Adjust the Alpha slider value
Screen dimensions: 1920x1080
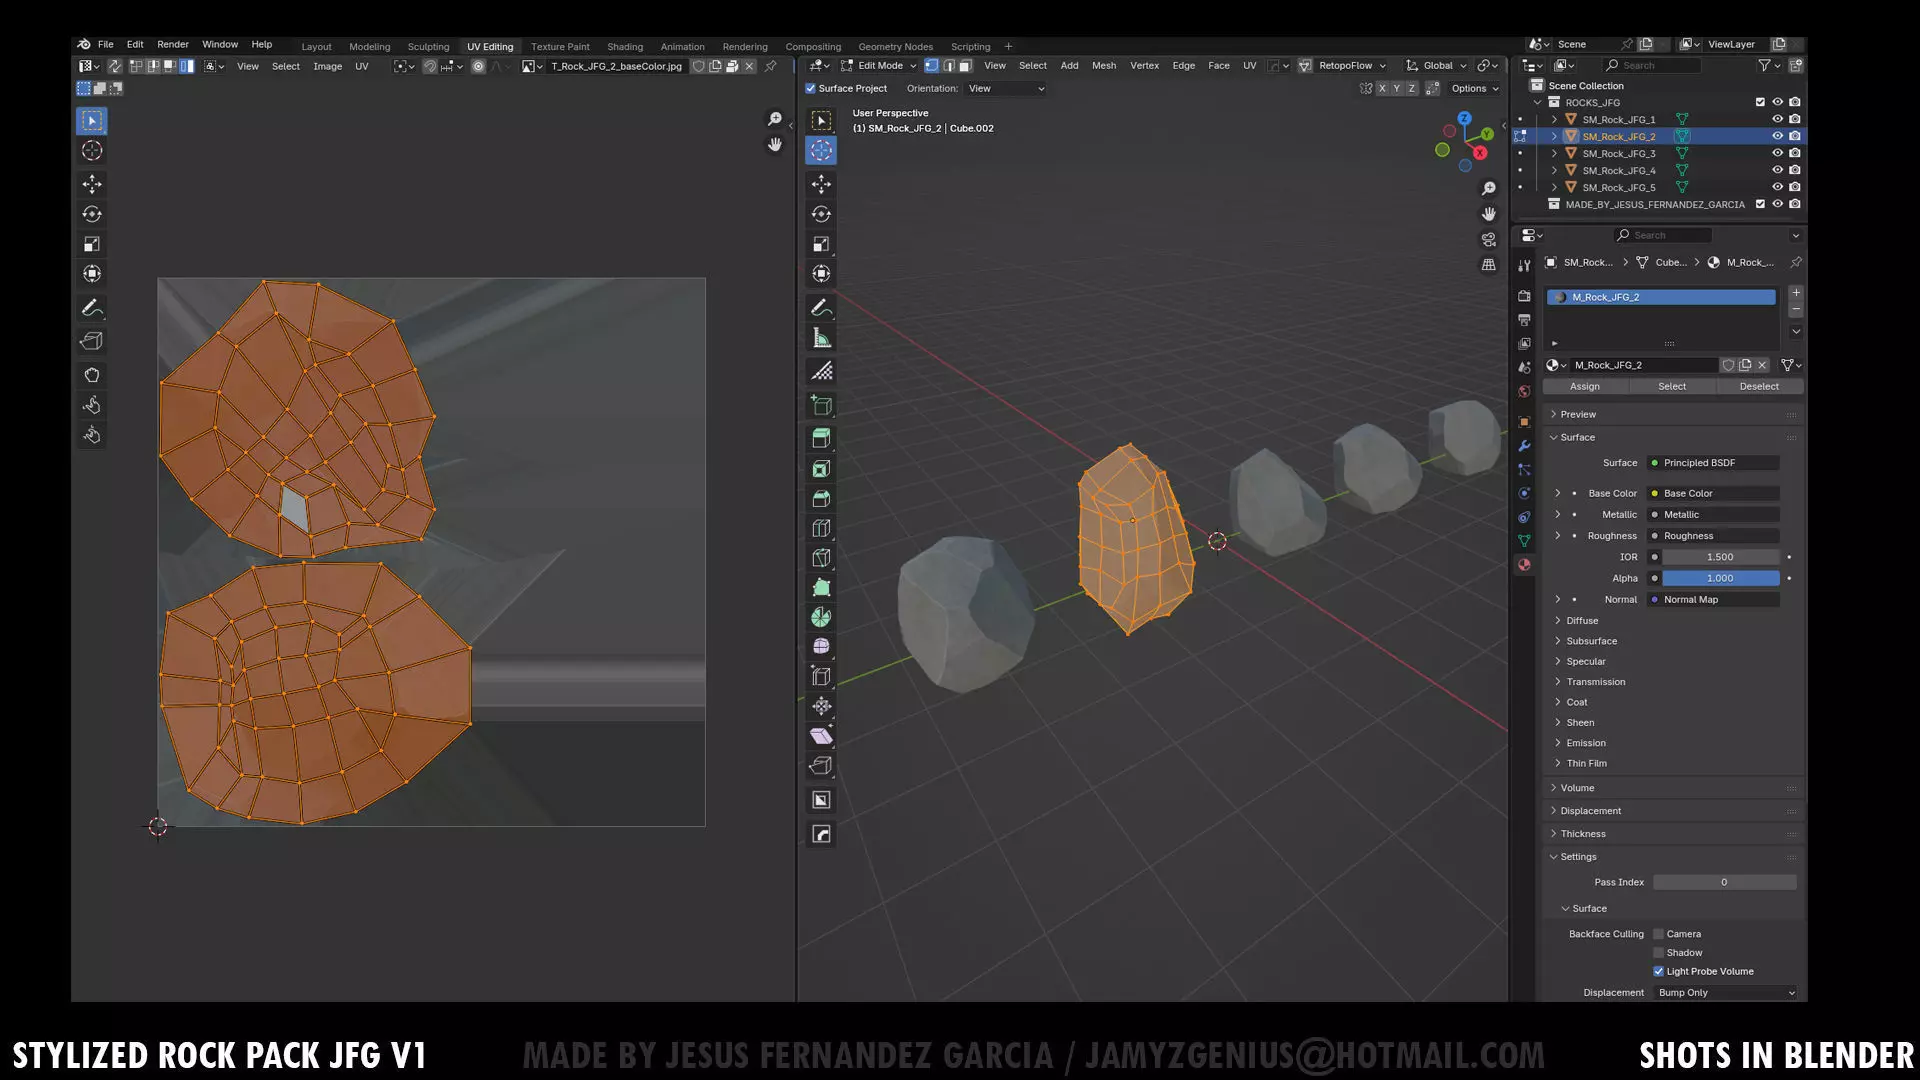tap(1721, 579)
